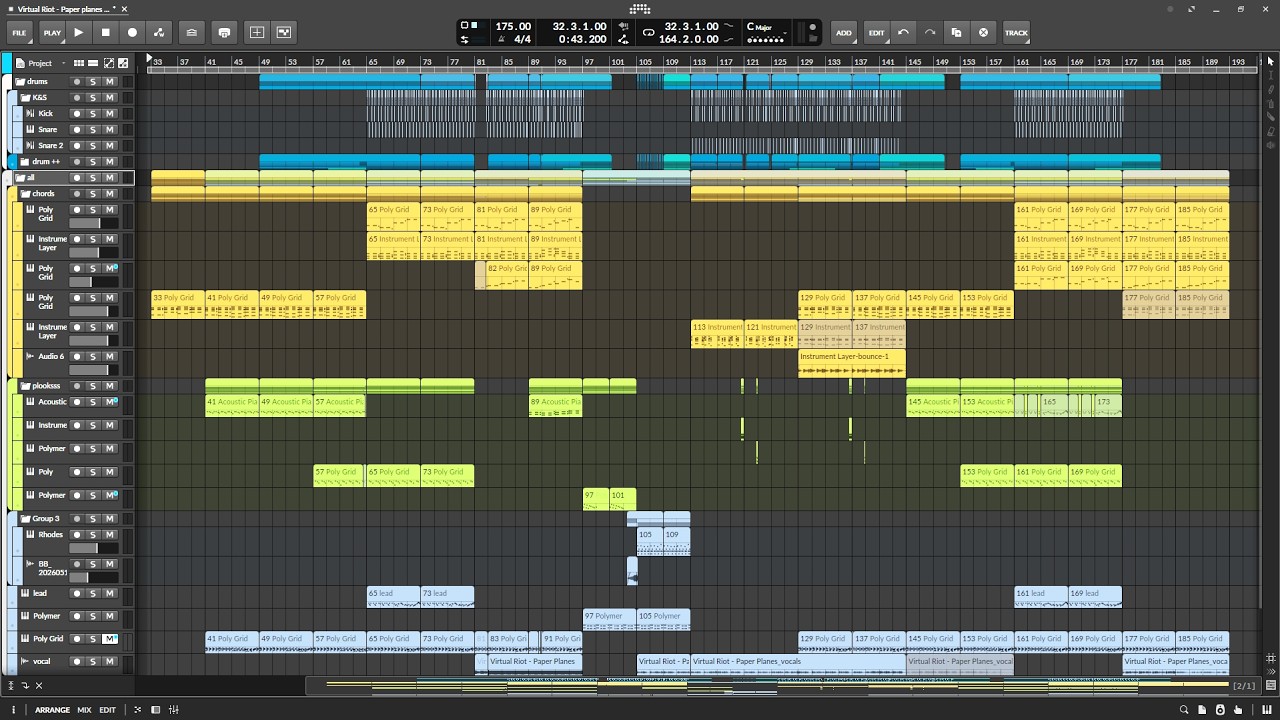Screen dimensions: 1280x720
Task: Open the FILE menu
Action: pyautogui.click(x=19, y=32)
